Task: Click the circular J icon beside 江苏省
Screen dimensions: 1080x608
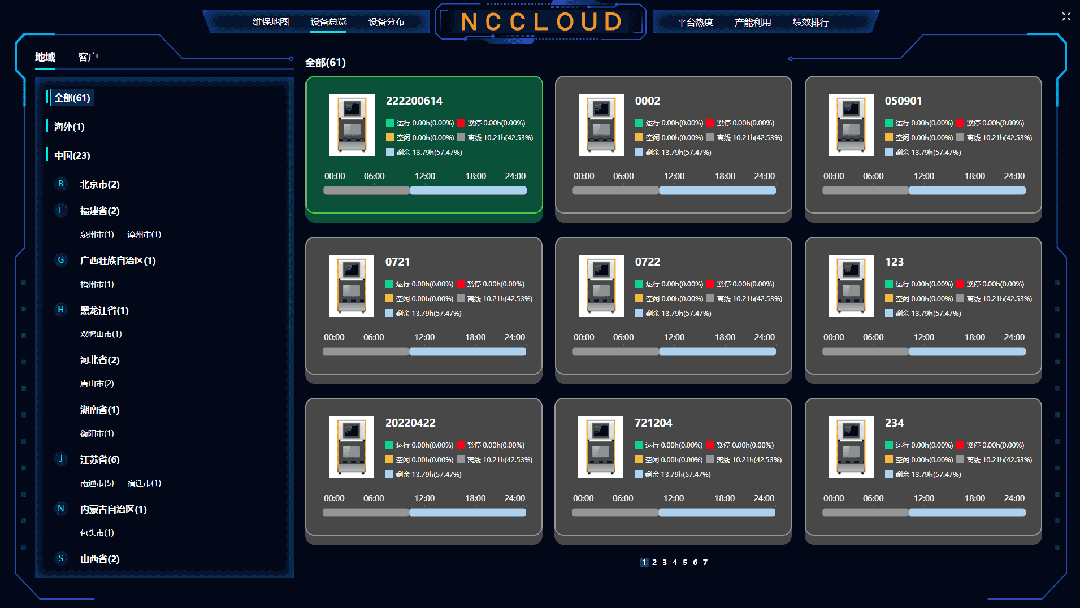Action: (61, 459)
